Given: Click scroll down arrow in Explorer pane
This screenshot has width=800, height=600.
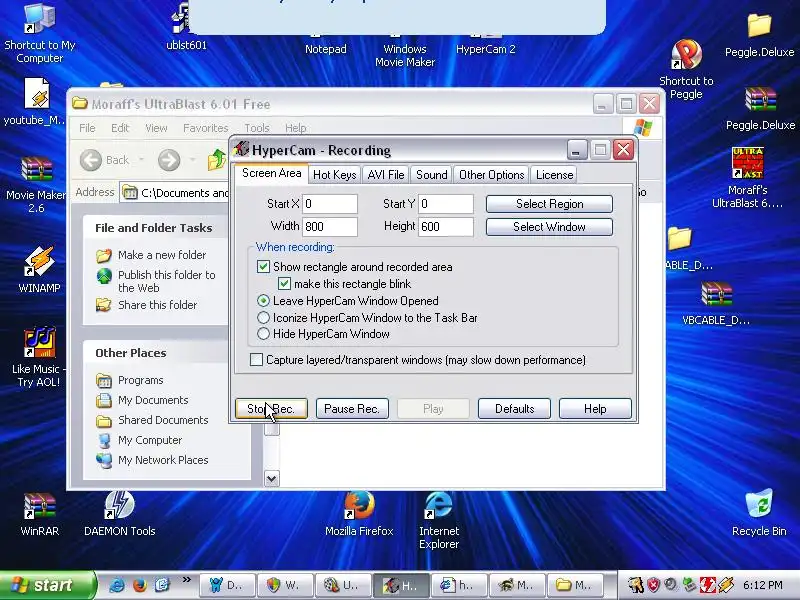Looking at the screenshot, I should tap(271, 478).
